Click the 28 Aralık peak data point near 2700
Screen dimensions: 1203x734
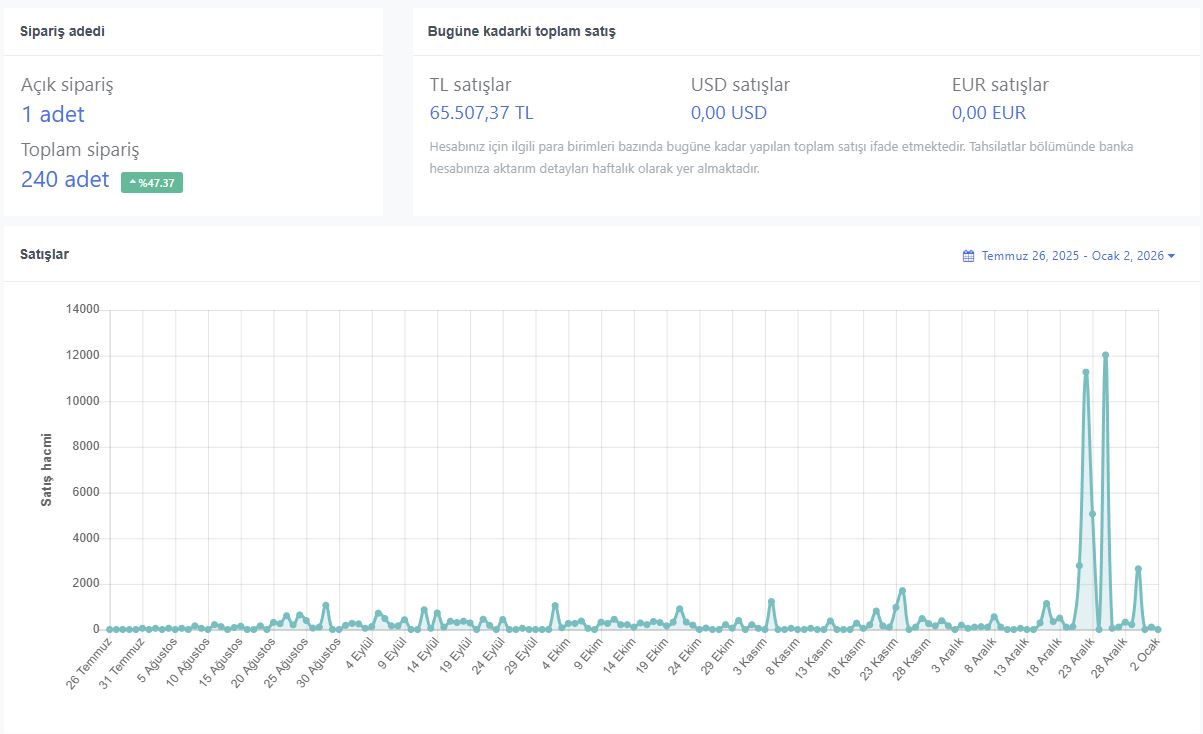pos(1138,569)
